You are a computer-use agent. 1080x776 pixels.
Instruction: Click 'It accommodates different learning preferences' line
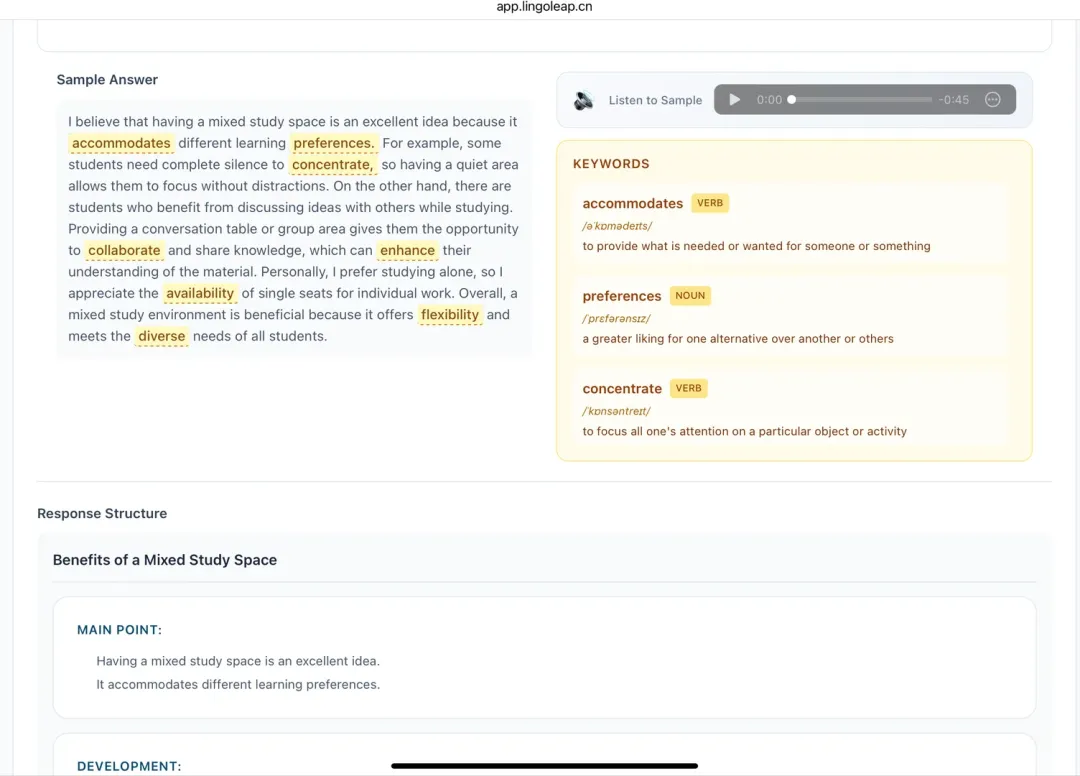pos(238,684)
